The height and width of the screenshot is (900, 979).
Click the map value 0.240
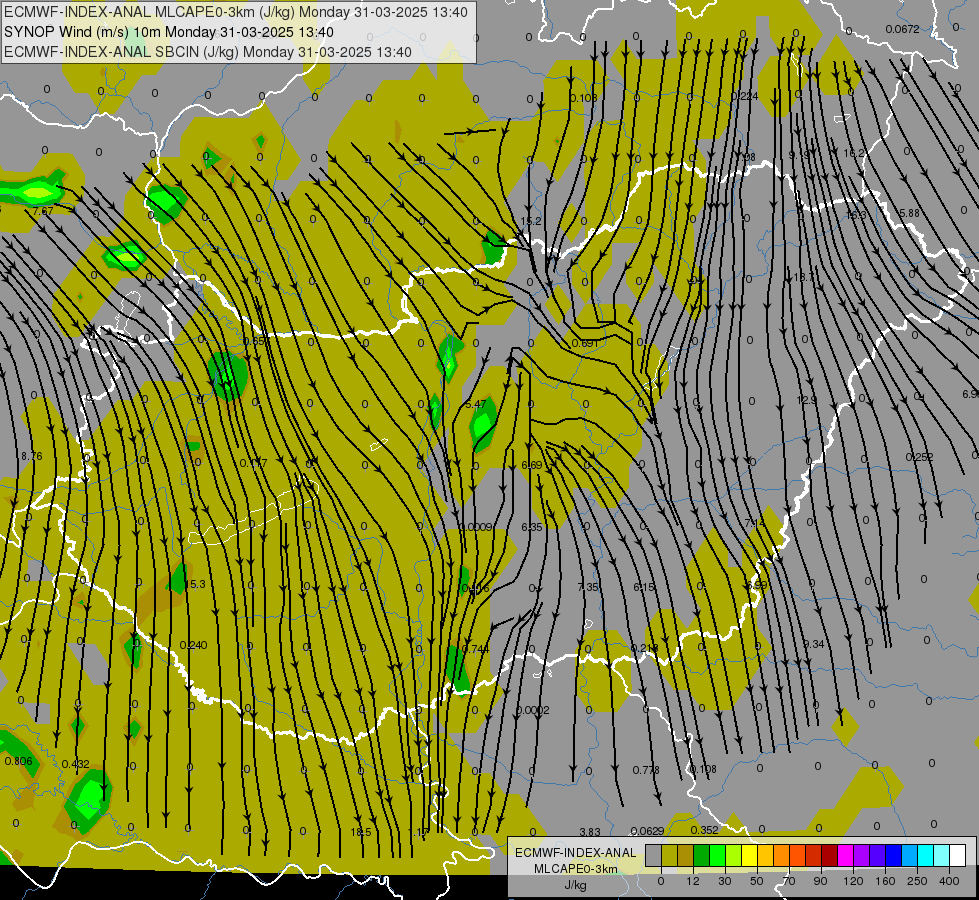click(x=193, y=645)
